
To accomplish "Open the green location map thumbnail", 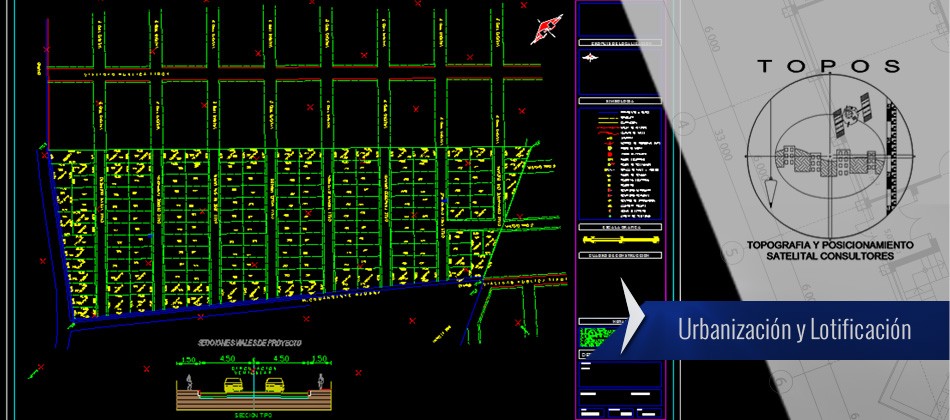I will 598,338.
